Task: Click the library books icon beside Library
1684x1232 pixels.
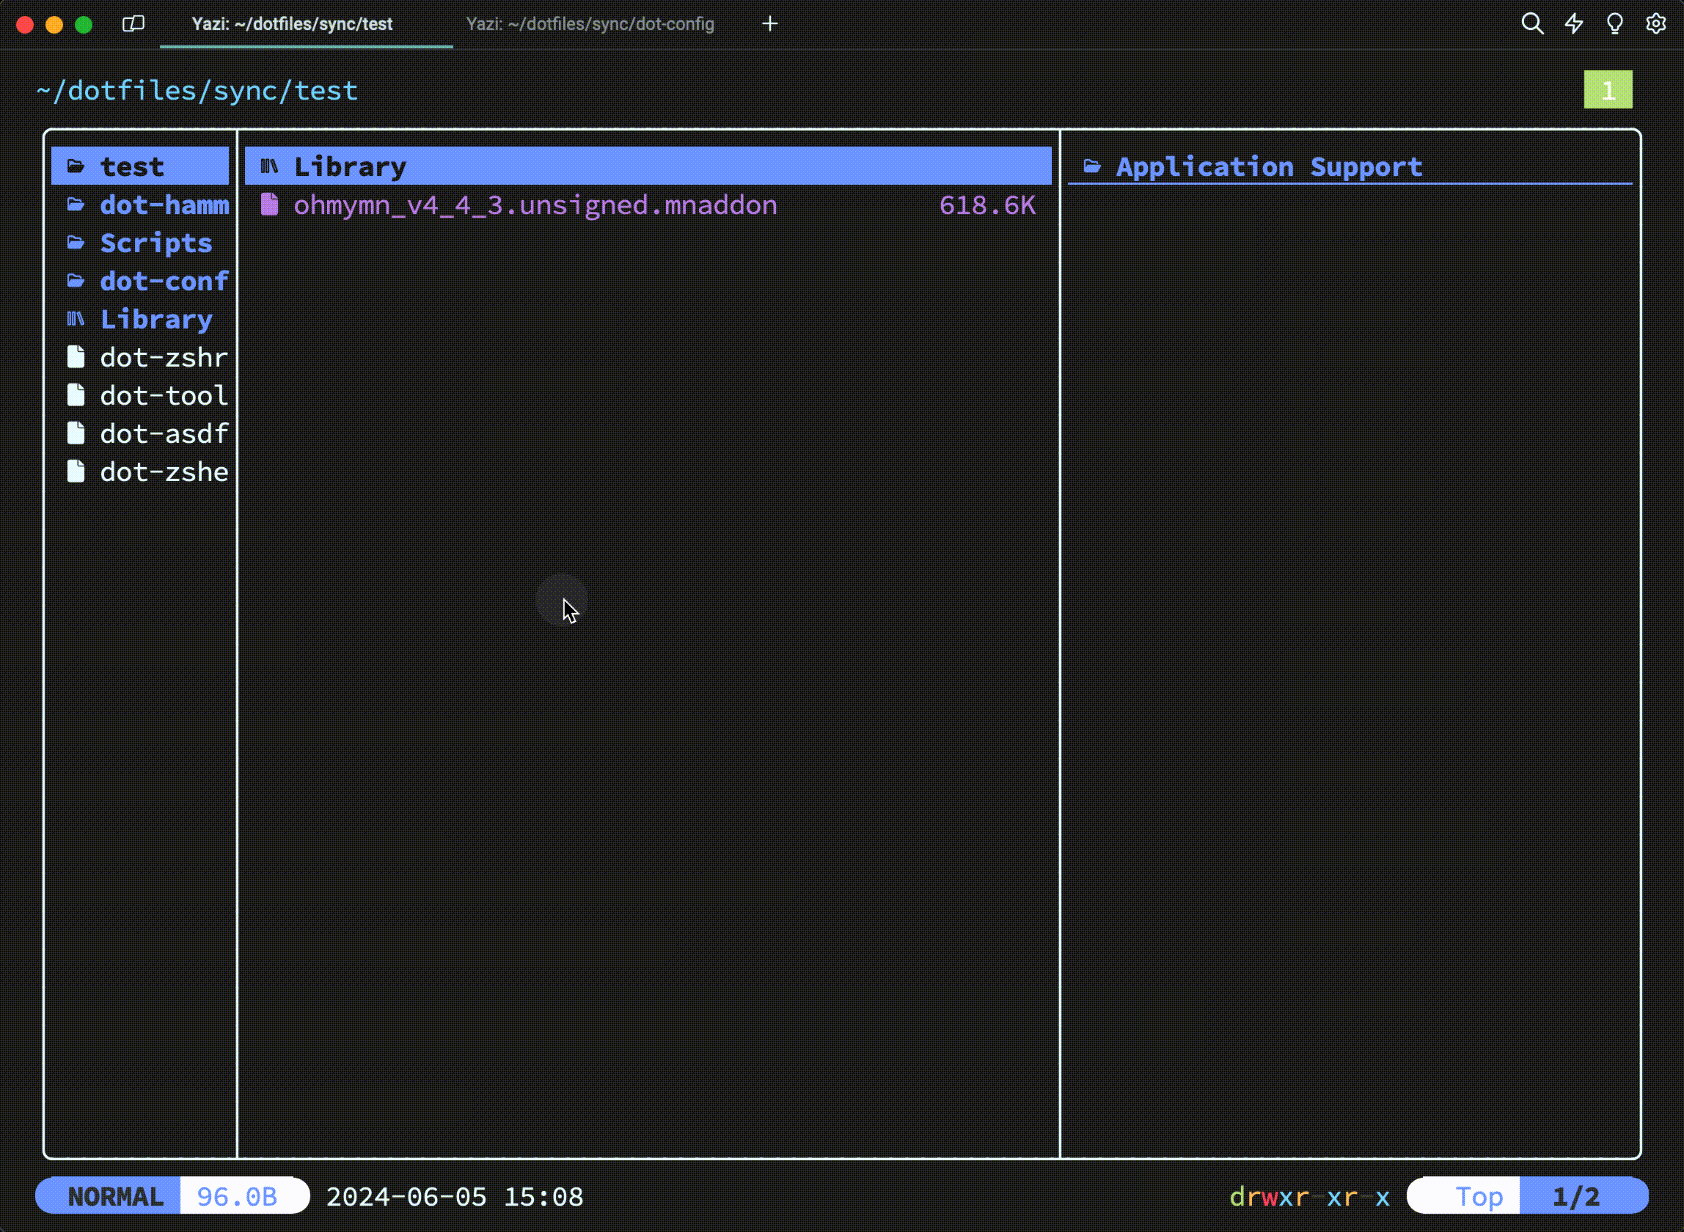Action: [75, 318]
